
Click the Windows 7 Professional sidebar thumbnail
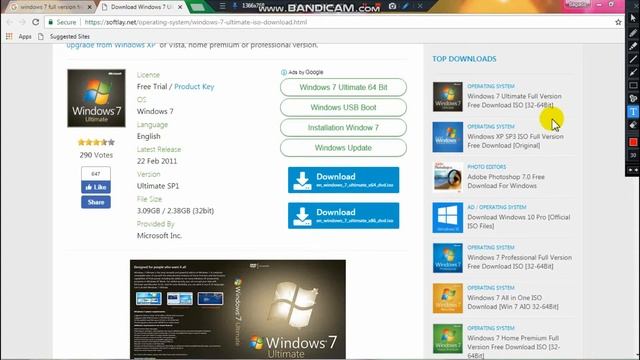click(448, 258)
